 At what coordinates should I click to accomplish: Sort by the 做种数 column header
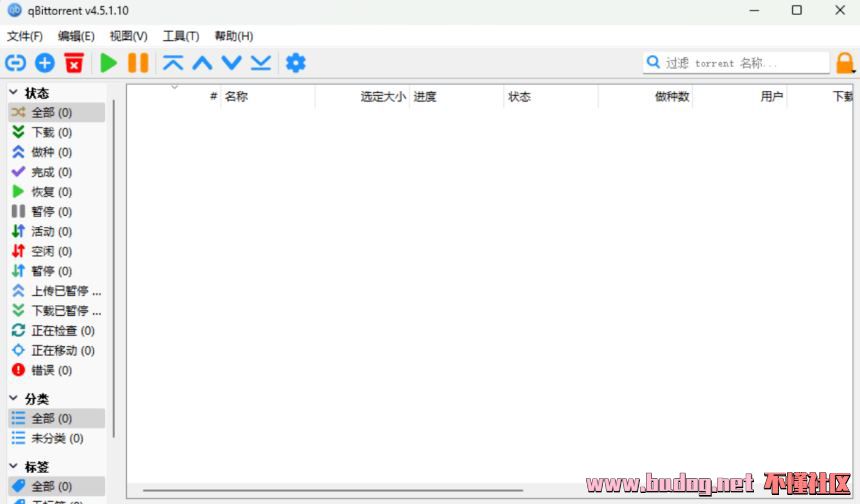(x=646, y=97)
